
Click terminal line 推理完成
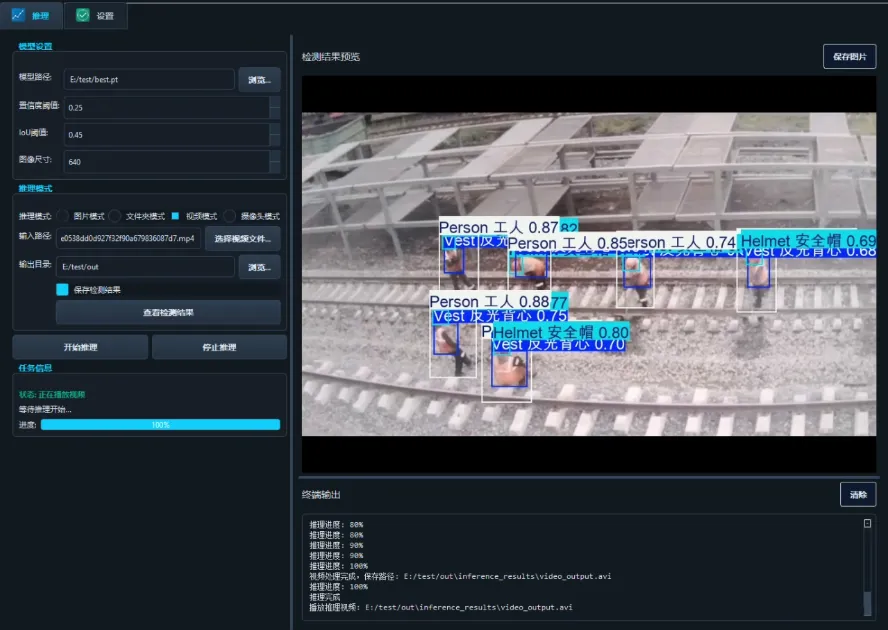325,597
